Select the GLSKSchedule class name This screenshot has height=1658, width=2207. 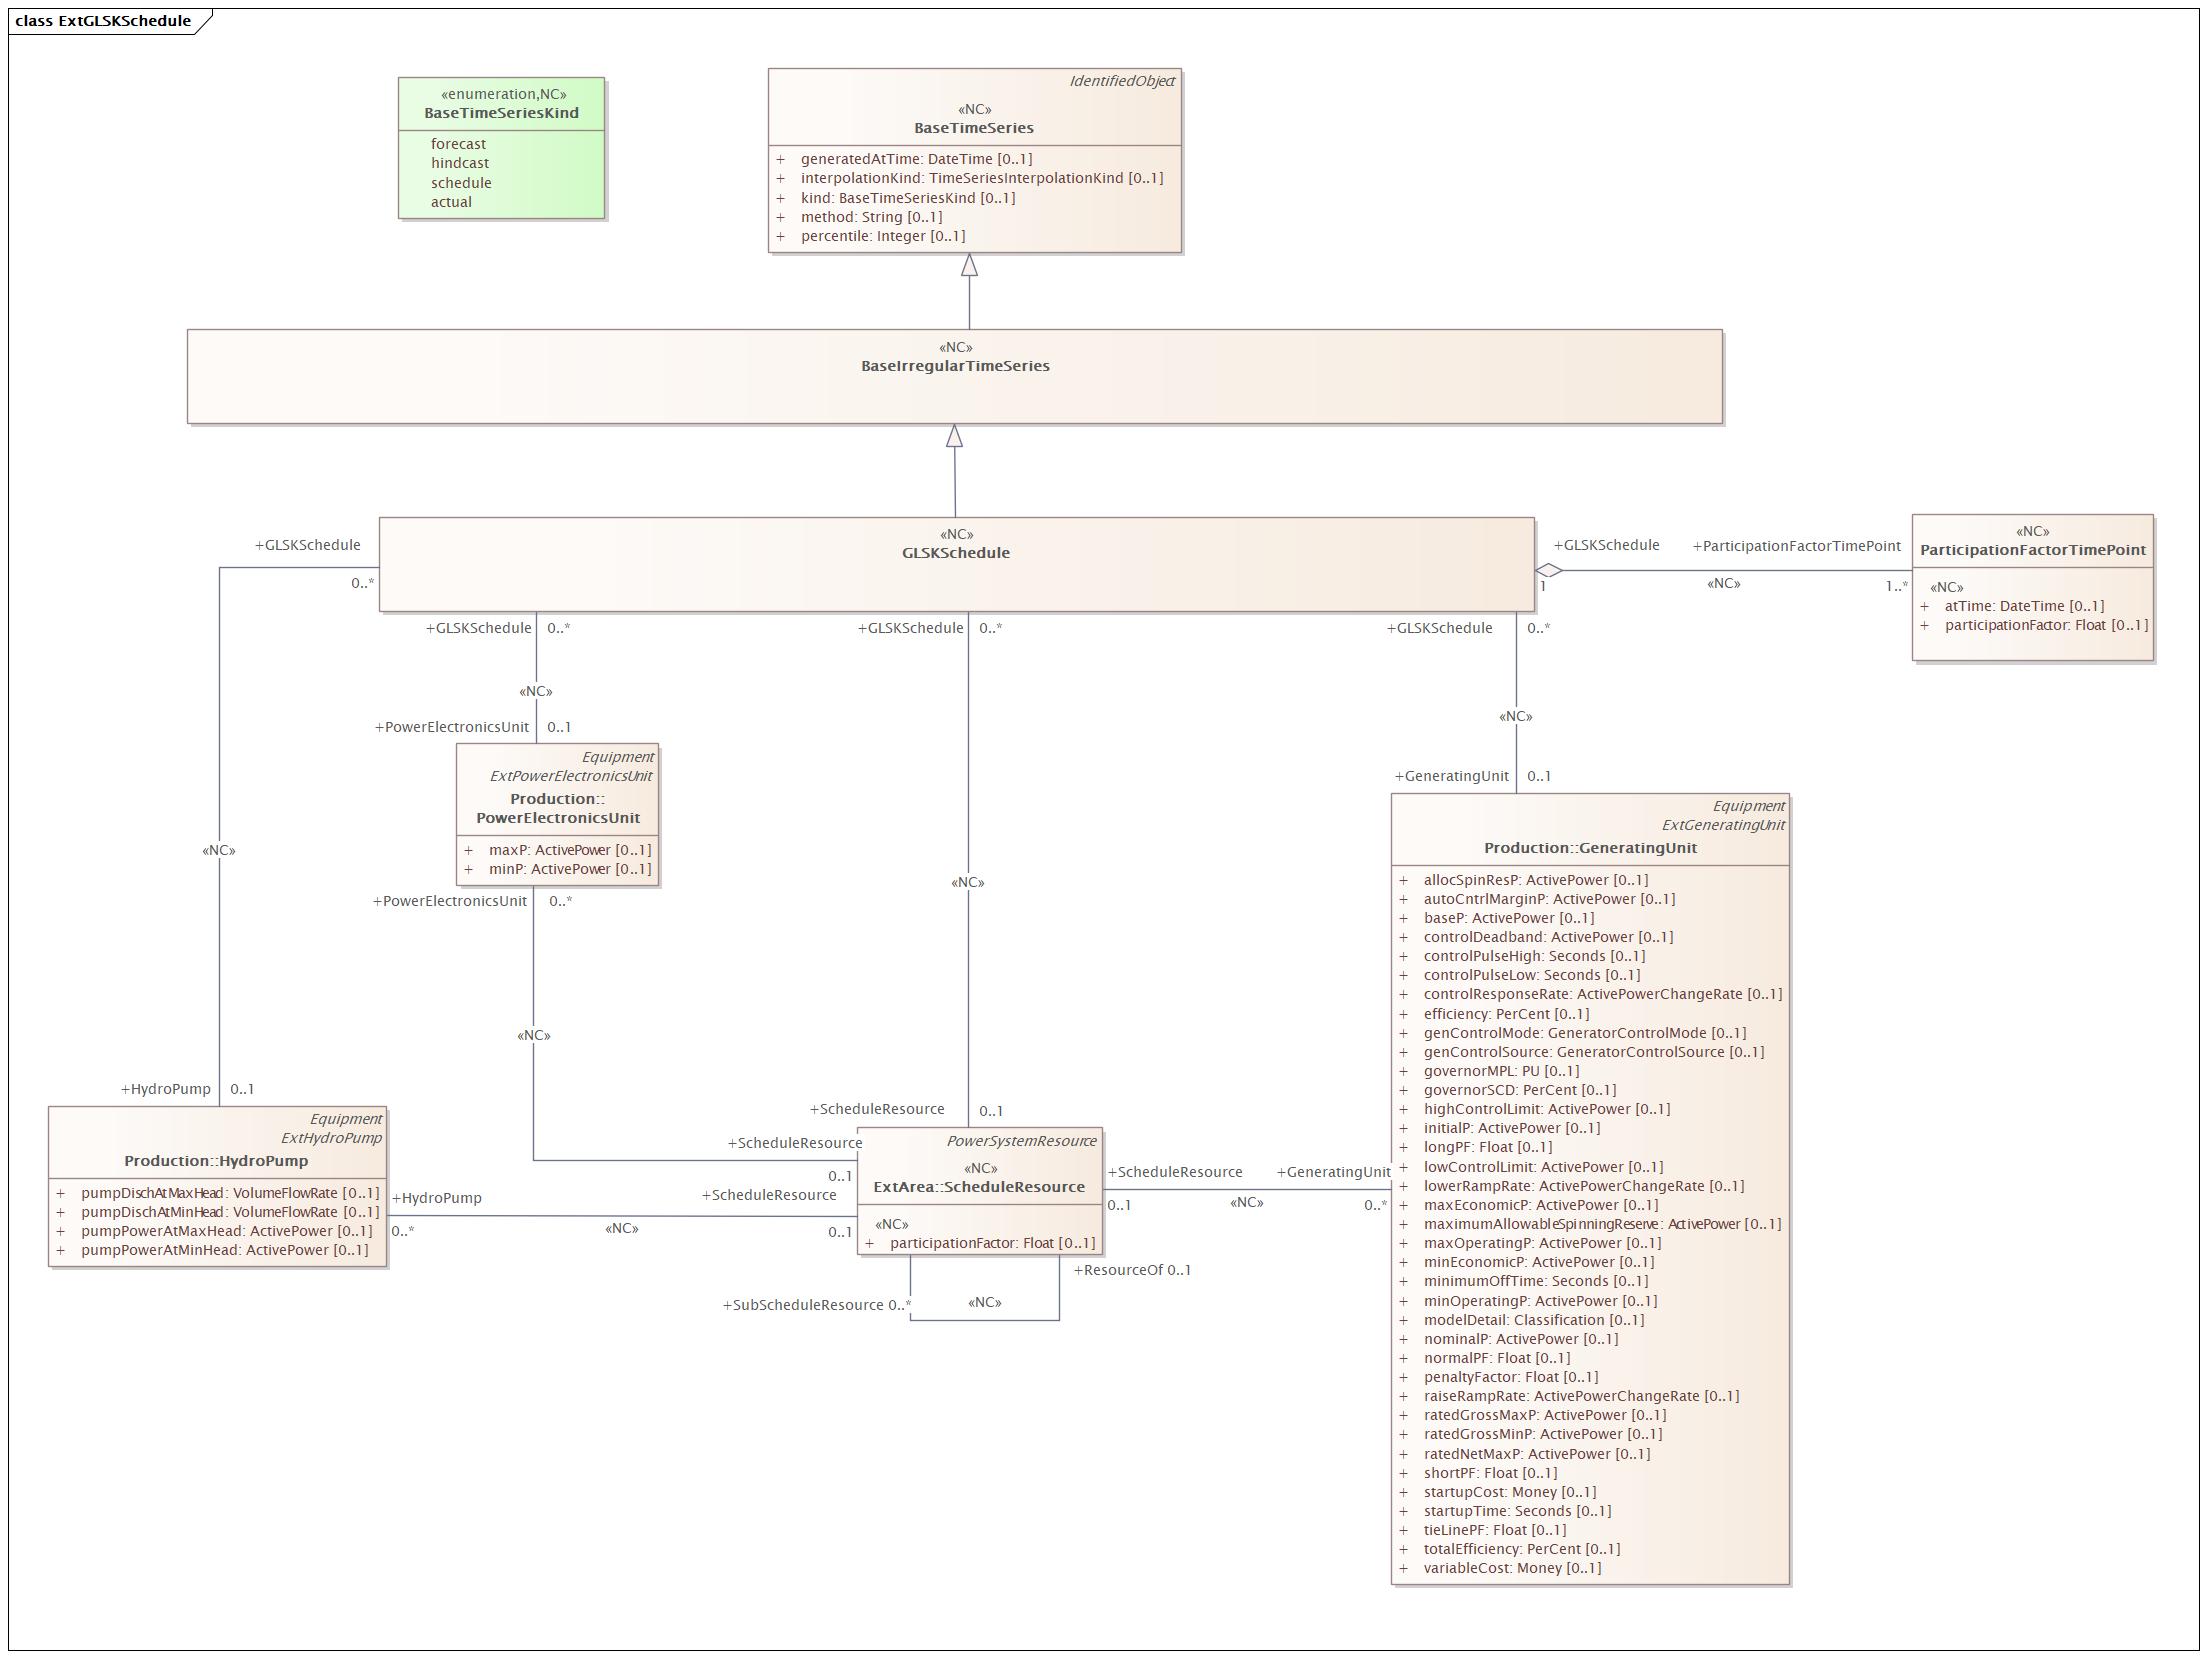tap(955, 553)
